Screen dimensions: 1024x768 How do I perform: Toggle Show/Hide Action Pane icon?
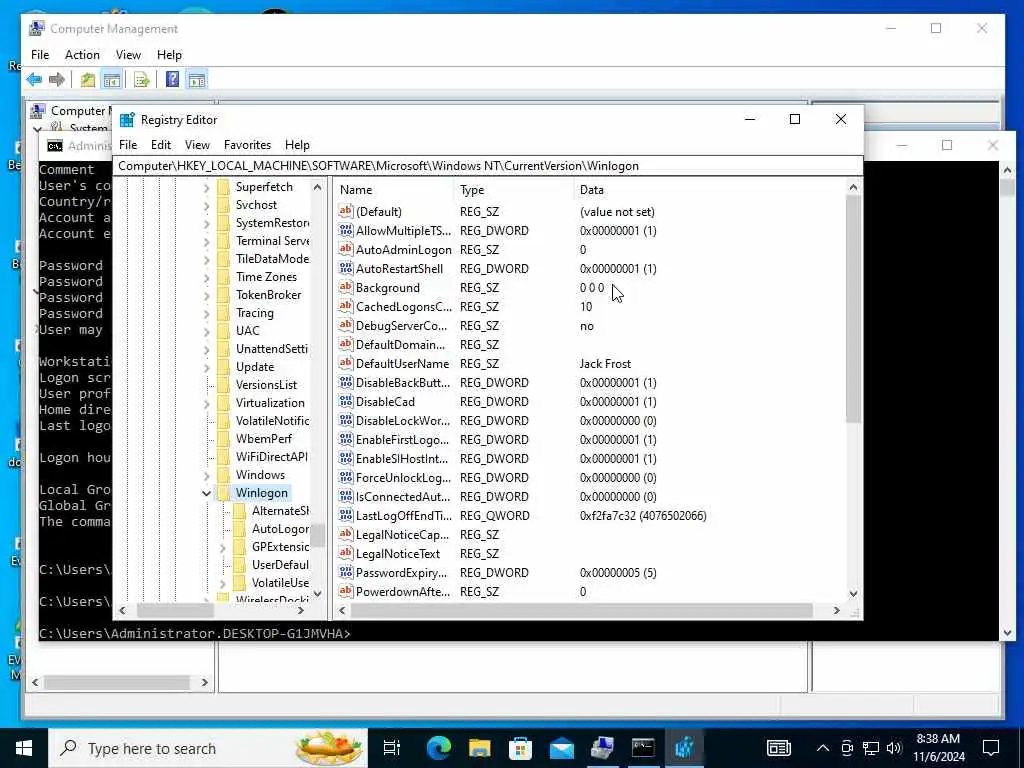[x=197, y=80]
